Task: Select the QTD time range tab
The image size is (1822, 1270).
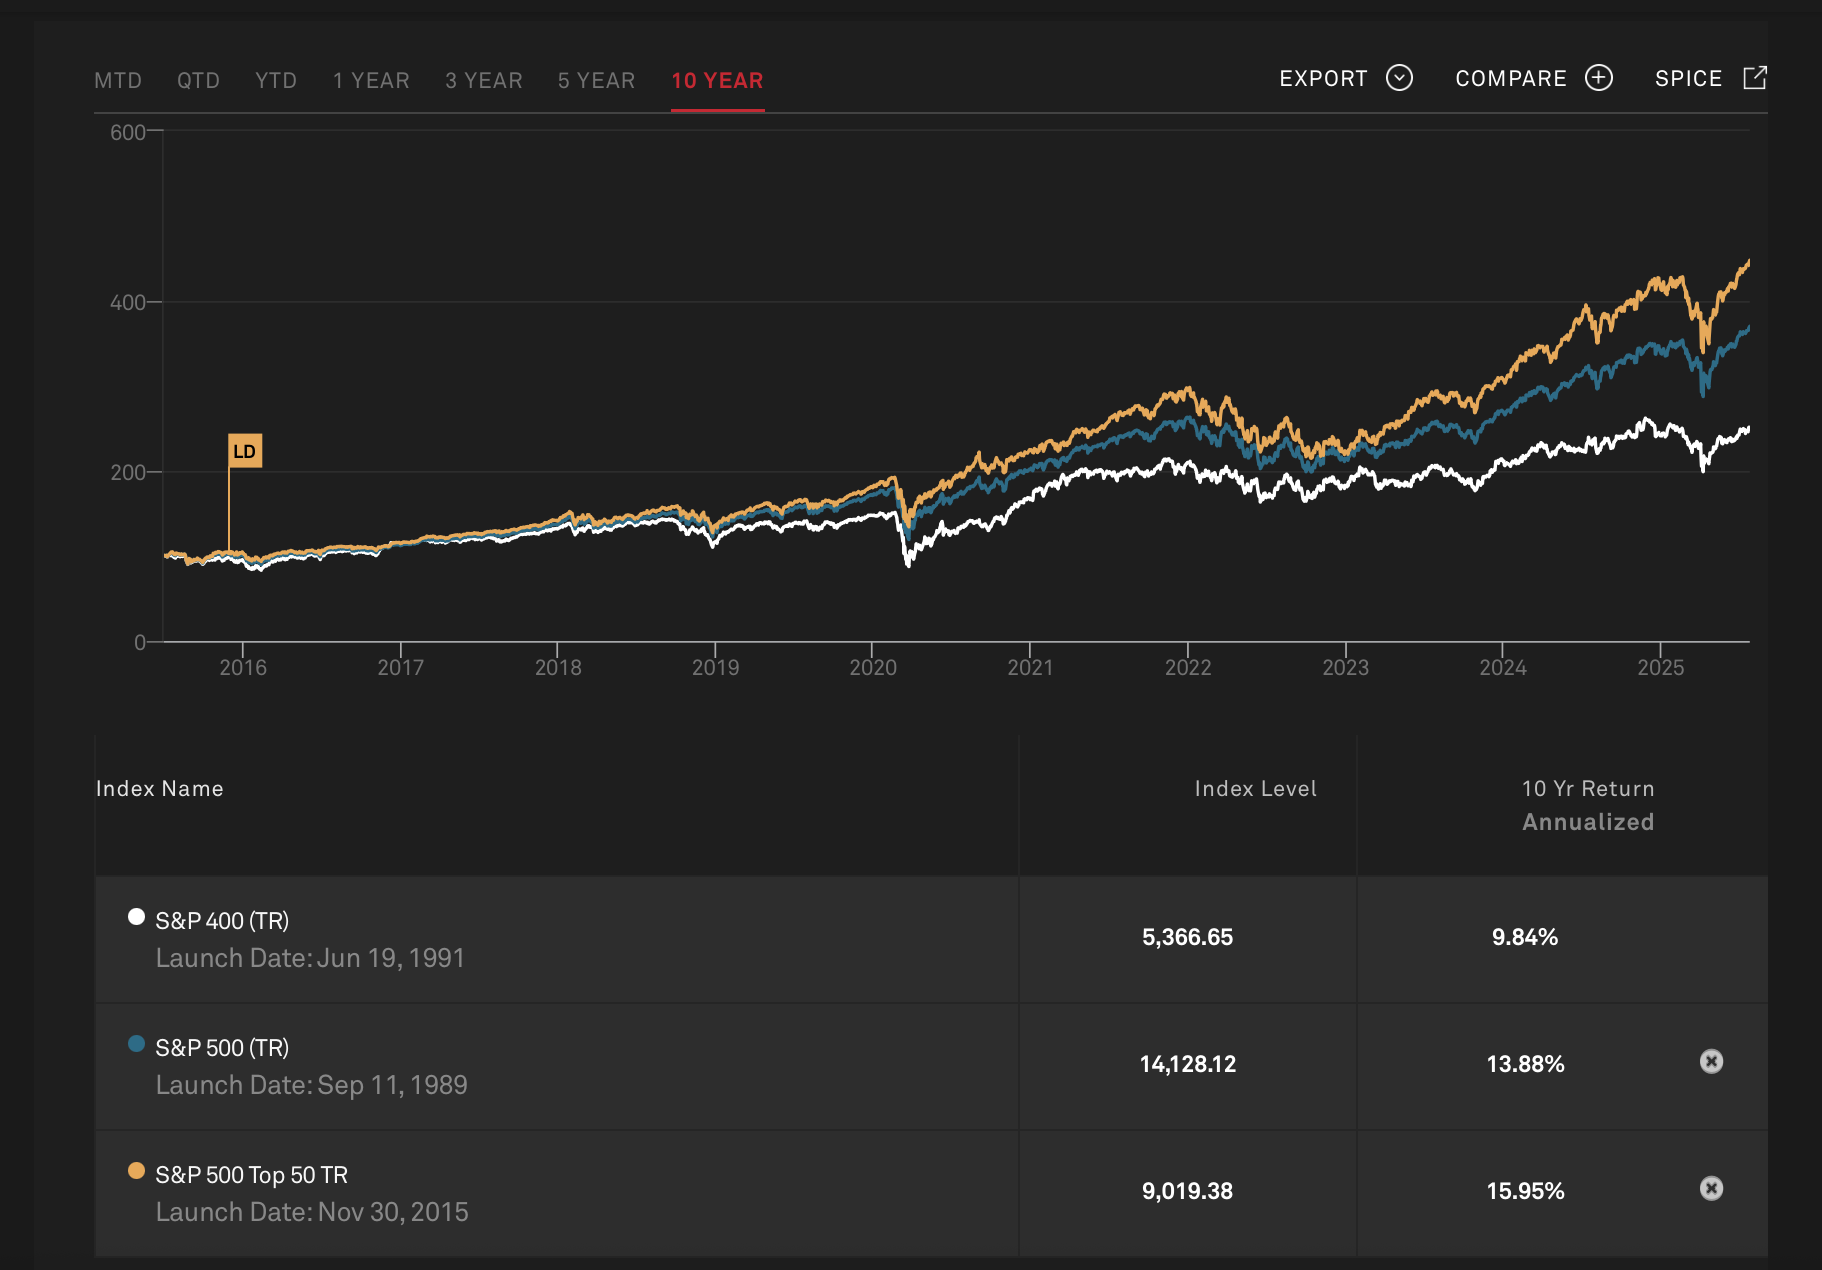Action: tap(198, 81)
